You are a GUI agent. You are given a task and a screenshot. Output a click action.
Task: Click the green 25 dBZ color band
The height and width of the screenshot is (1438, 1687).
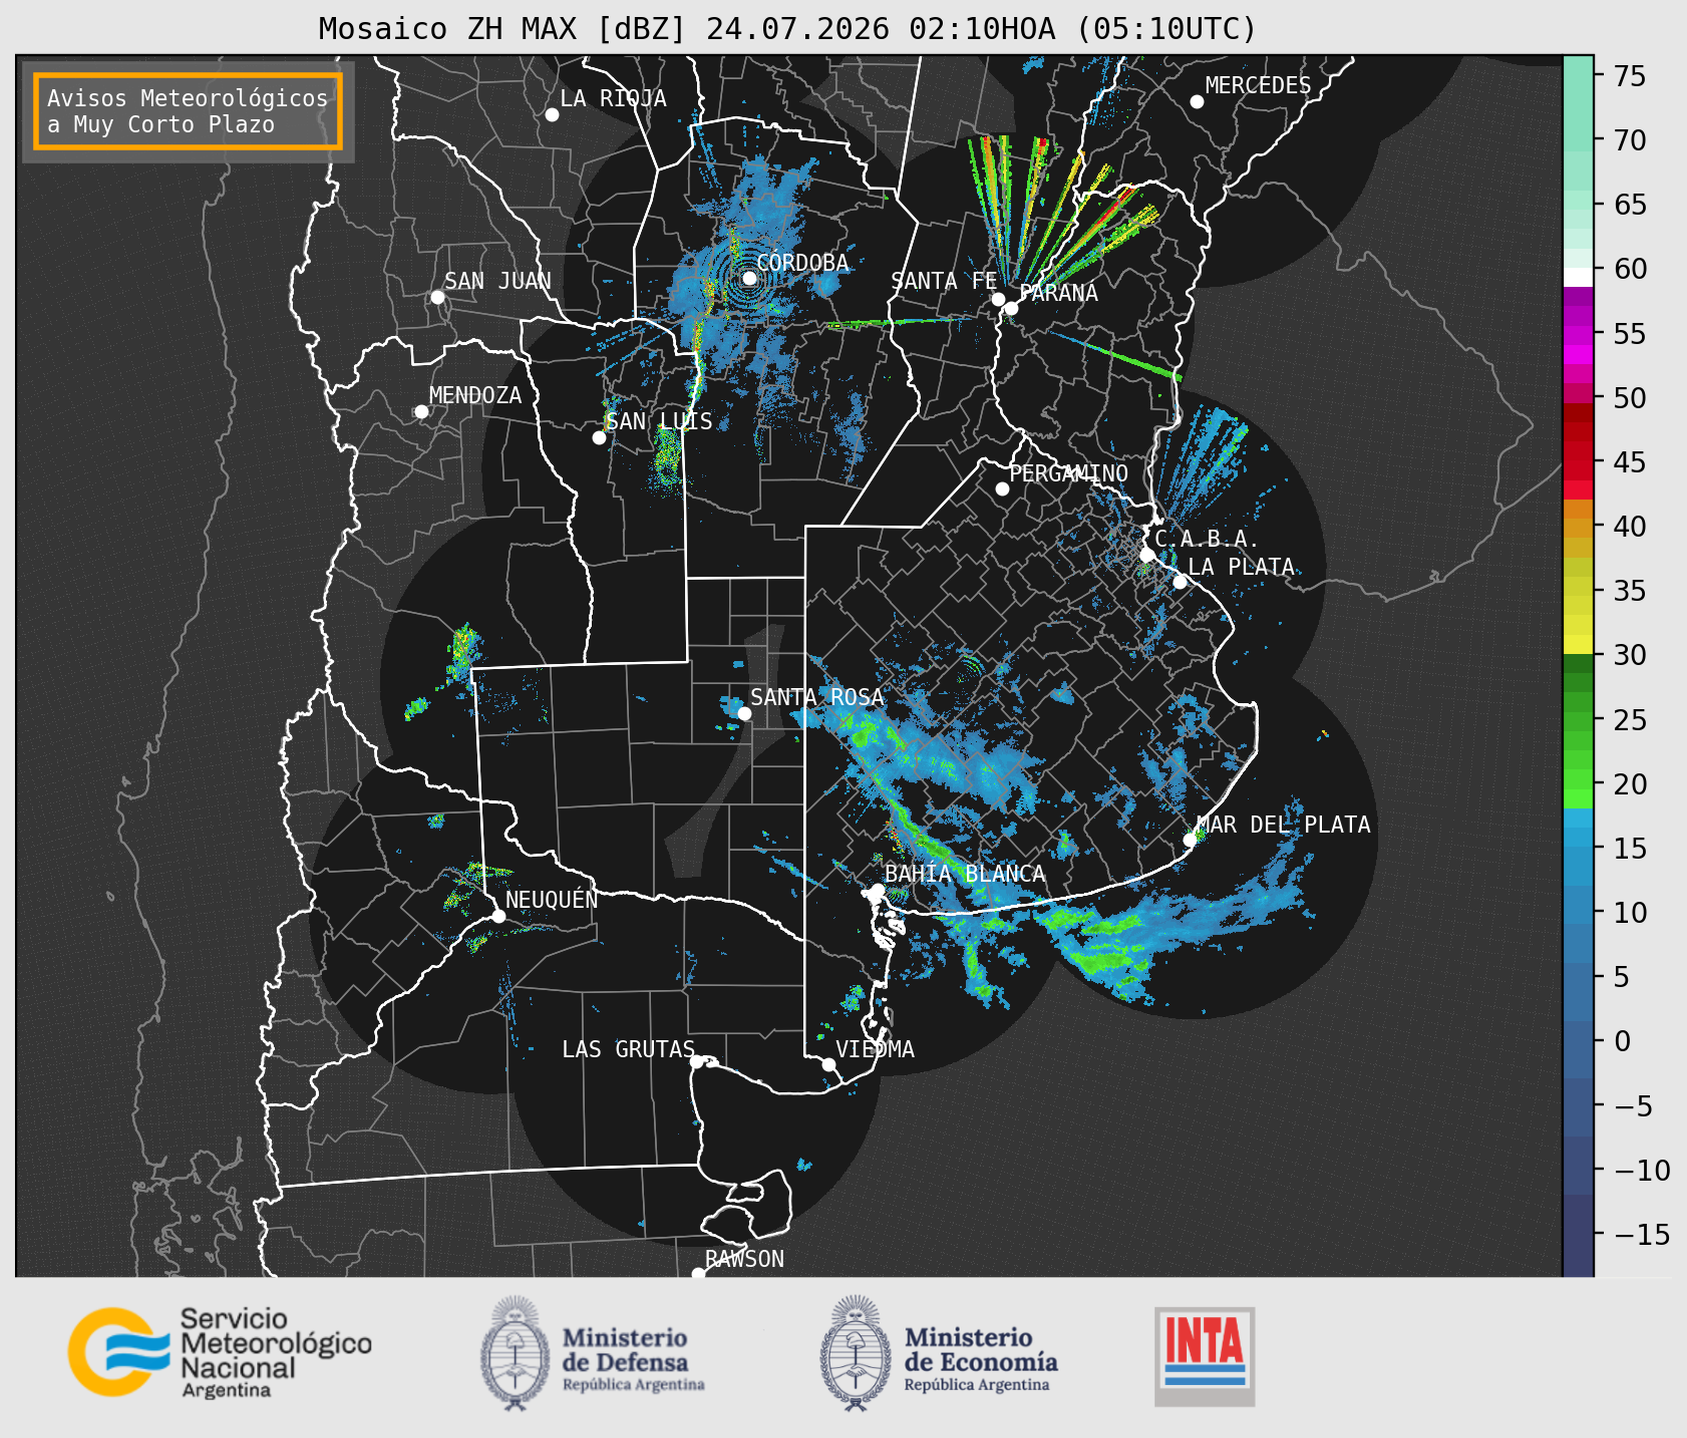point(1578,720)
